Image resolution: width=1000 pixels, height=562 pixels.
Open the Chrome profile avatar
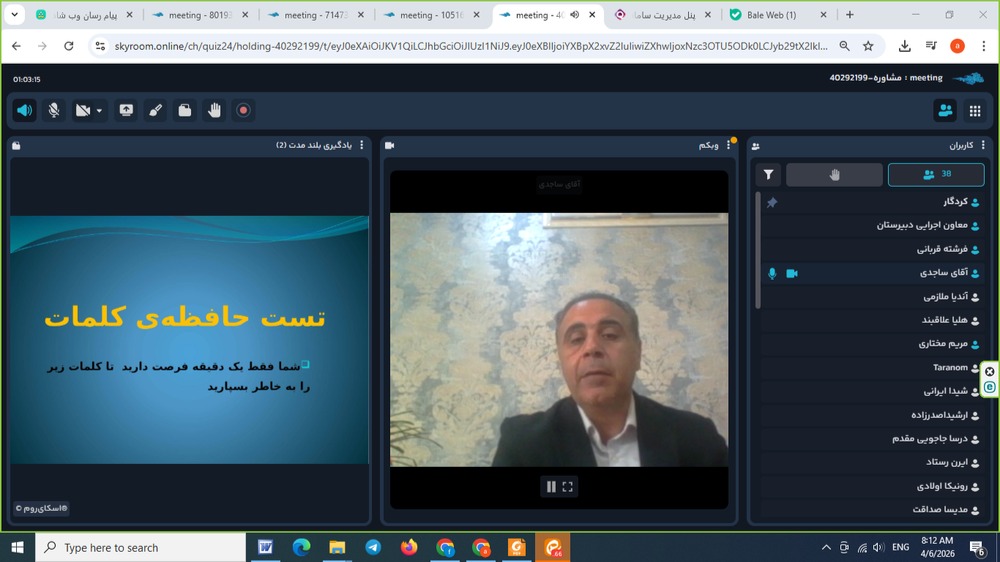pos(957,46)
